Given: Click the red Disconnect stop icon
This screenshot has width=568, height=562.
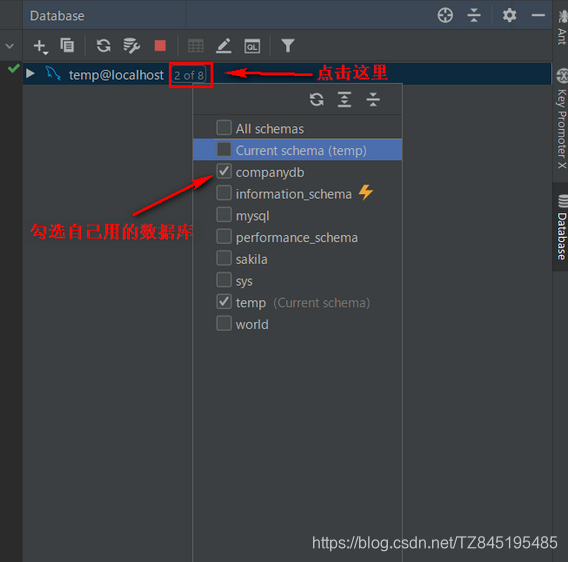Looking at the screenshot, I should (160, 46).
